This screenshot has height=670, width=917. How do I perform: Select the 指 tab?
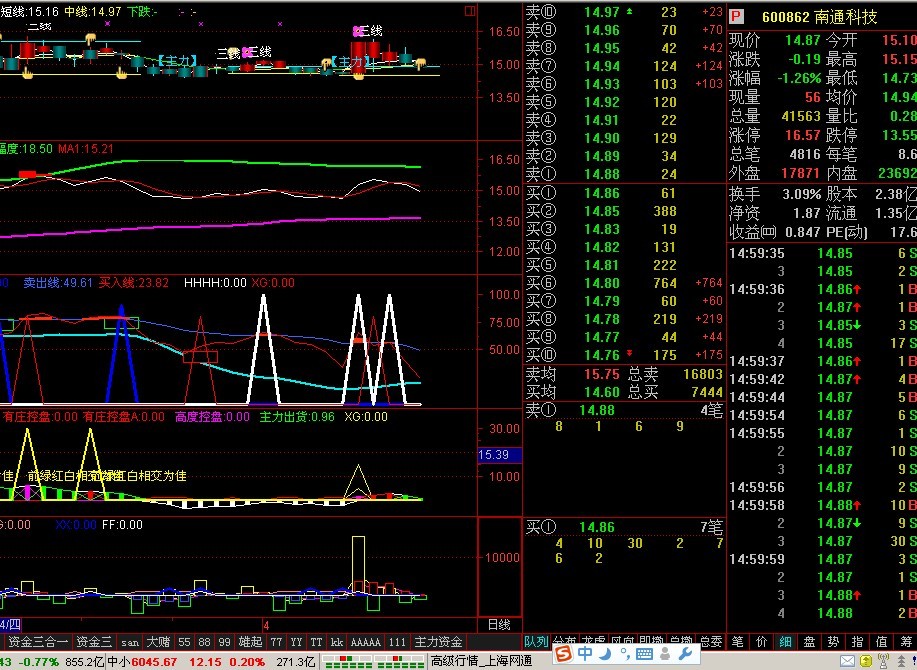857,642
